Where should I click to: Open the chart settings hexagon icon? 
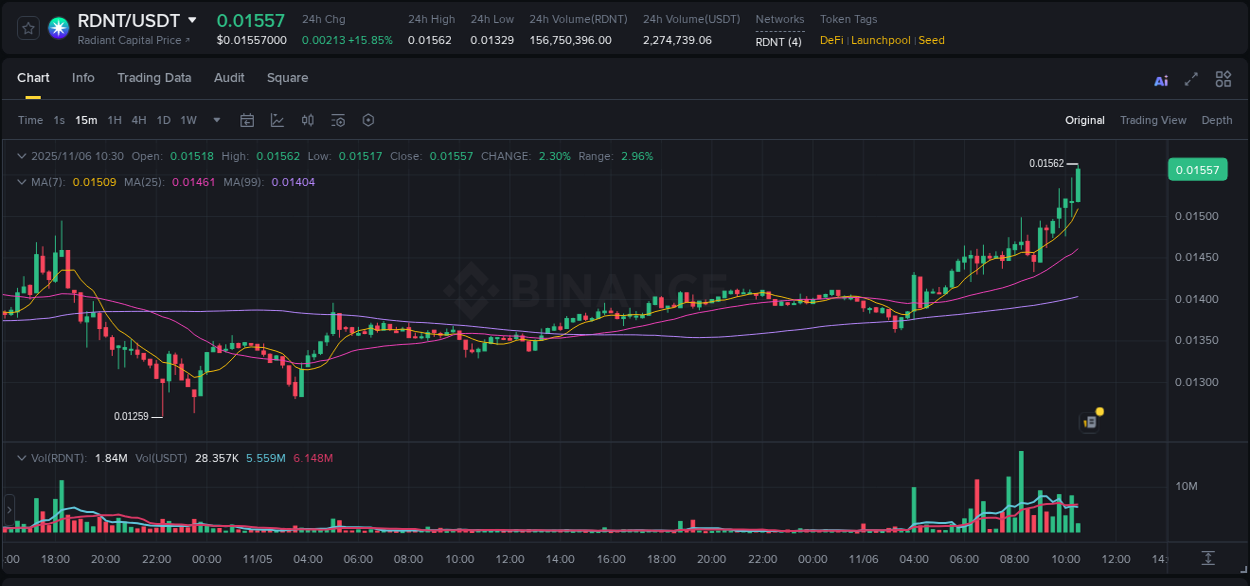click(x=368, y=120)
